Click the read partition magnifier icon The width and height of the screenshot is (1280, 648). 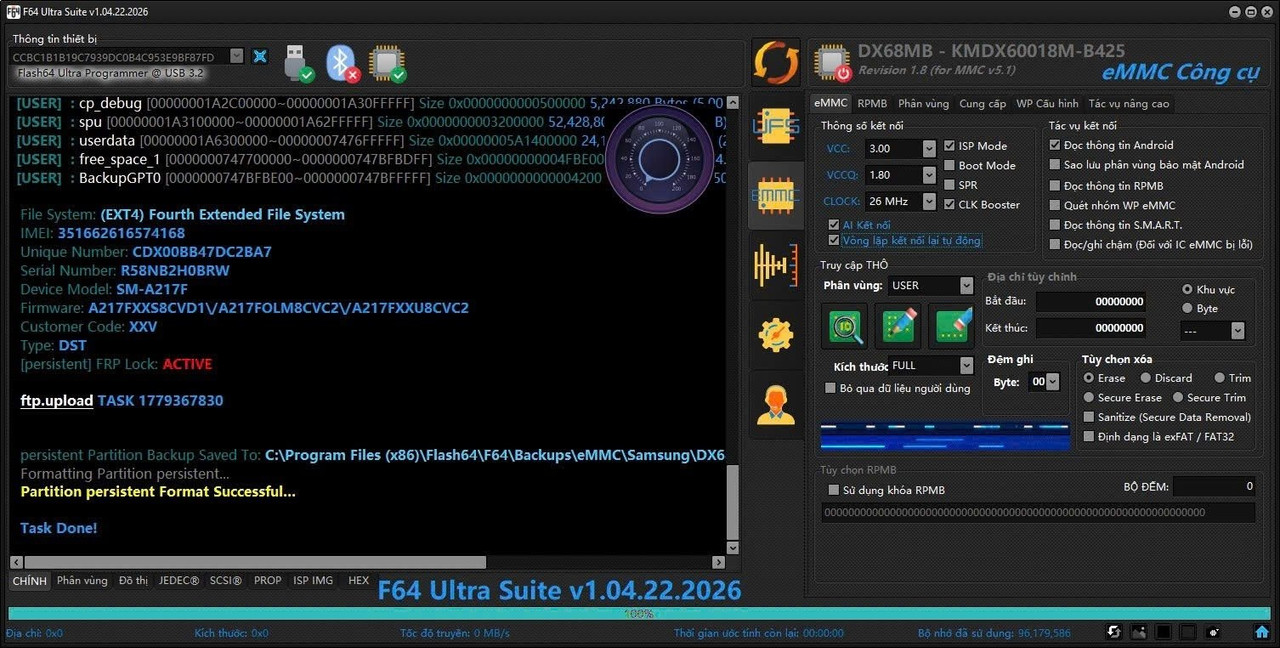[844, 326]
